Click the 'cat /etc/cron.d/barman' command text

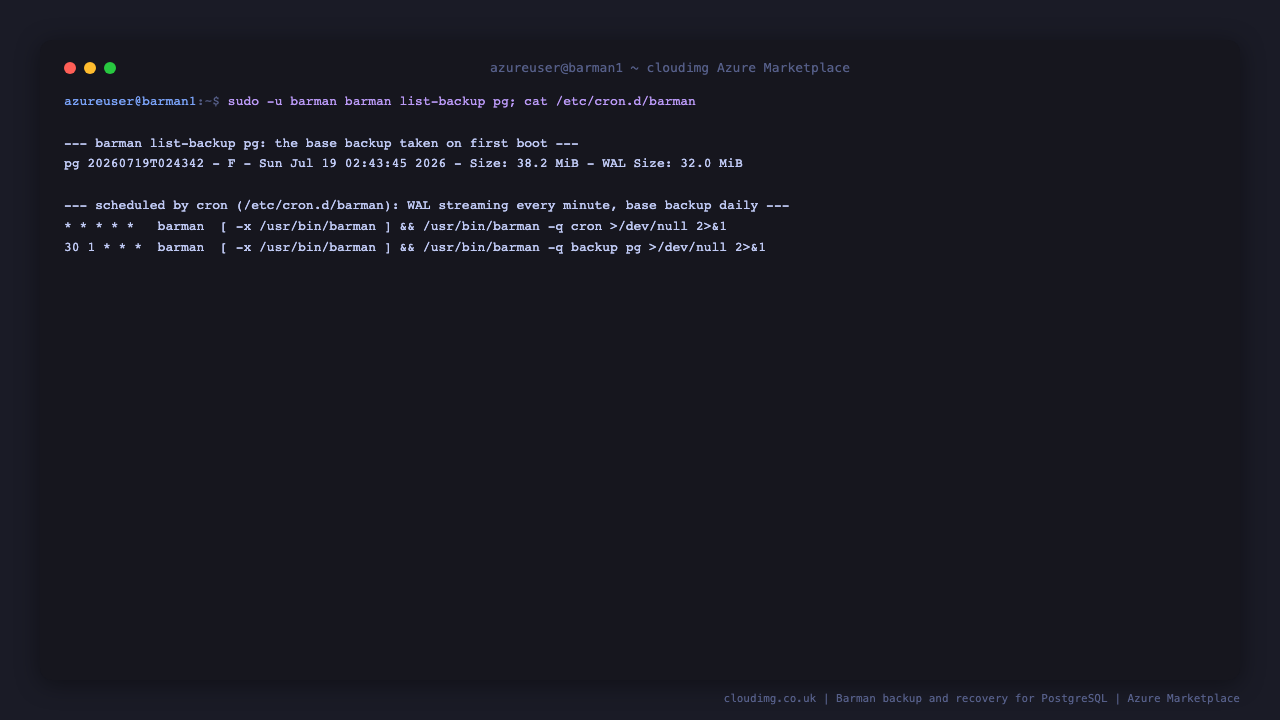point(610,101)
